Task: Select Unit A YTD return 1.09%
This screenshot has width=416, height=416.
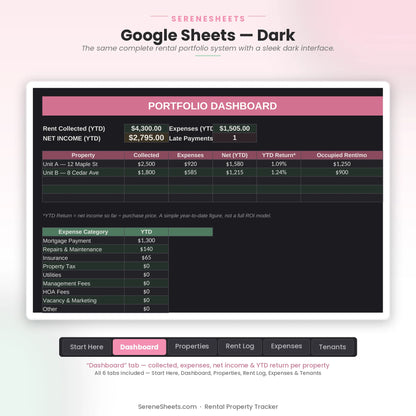Action: (279, 164)
